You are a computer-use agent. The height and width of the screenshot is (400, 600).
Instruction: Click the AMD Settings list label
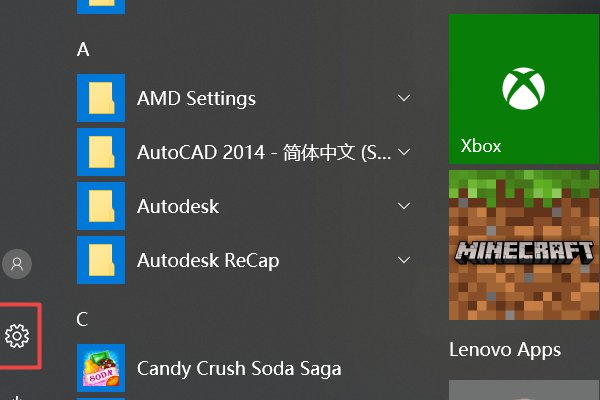[196, 98]
